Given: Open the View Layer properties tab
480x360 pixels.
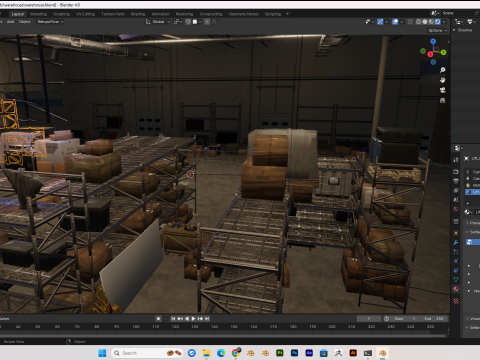Looking at the screenshot, I should coord(456,190).
